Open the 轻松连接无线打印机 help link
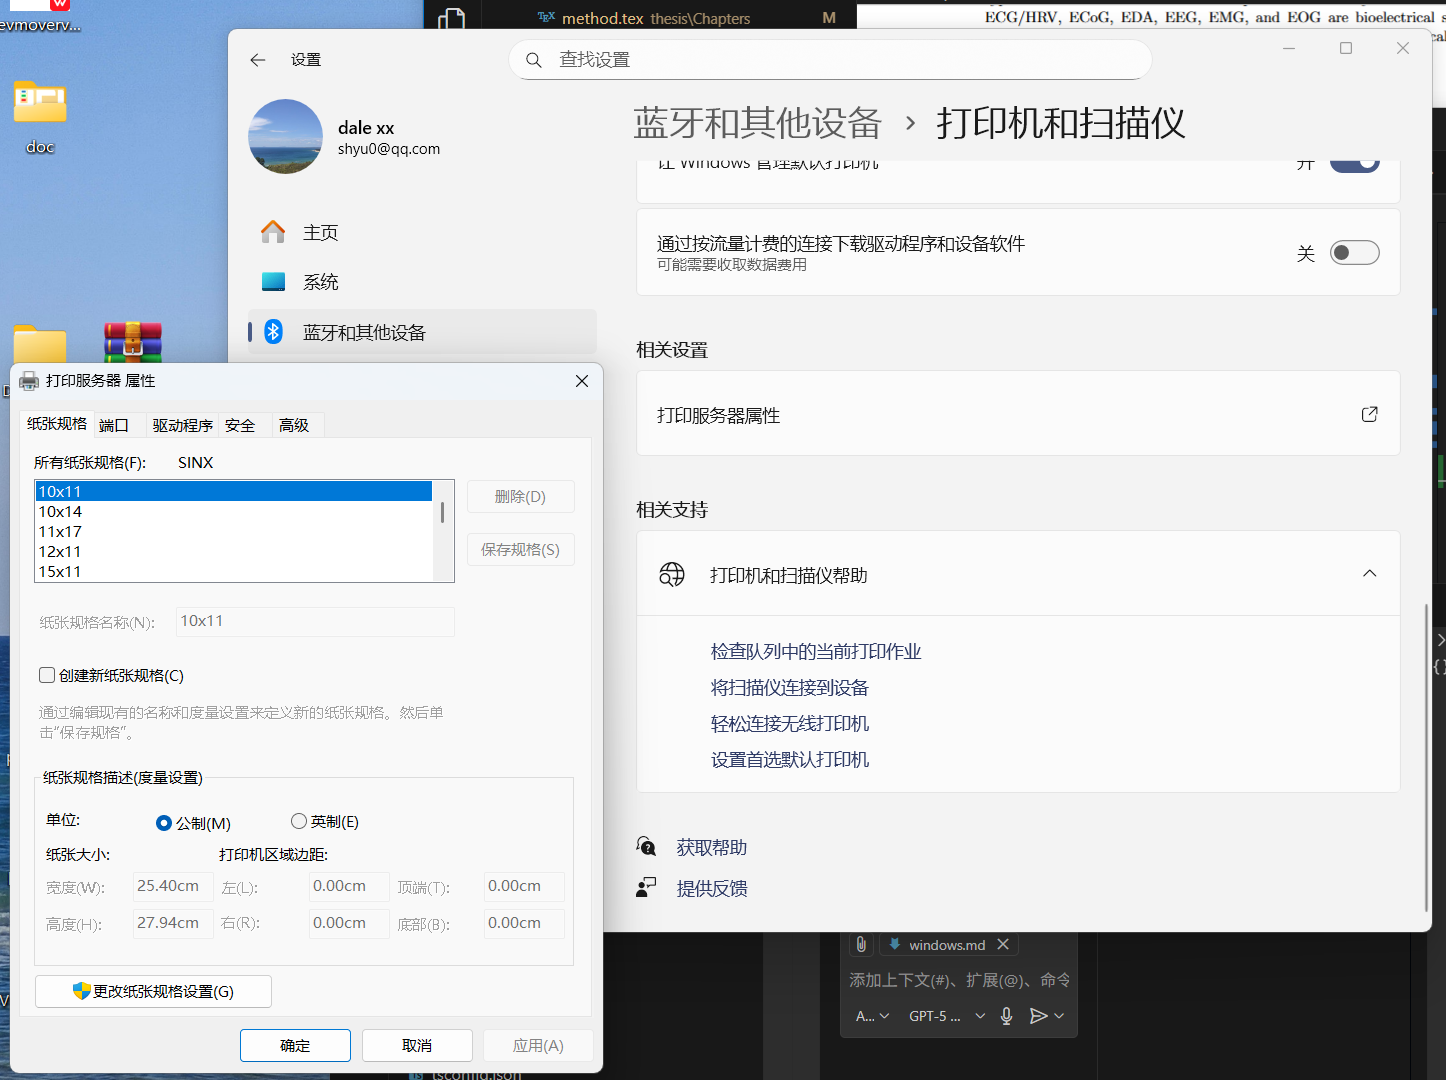Image resolution: width=1446 pixels, height=1080 pixels. 789,724
